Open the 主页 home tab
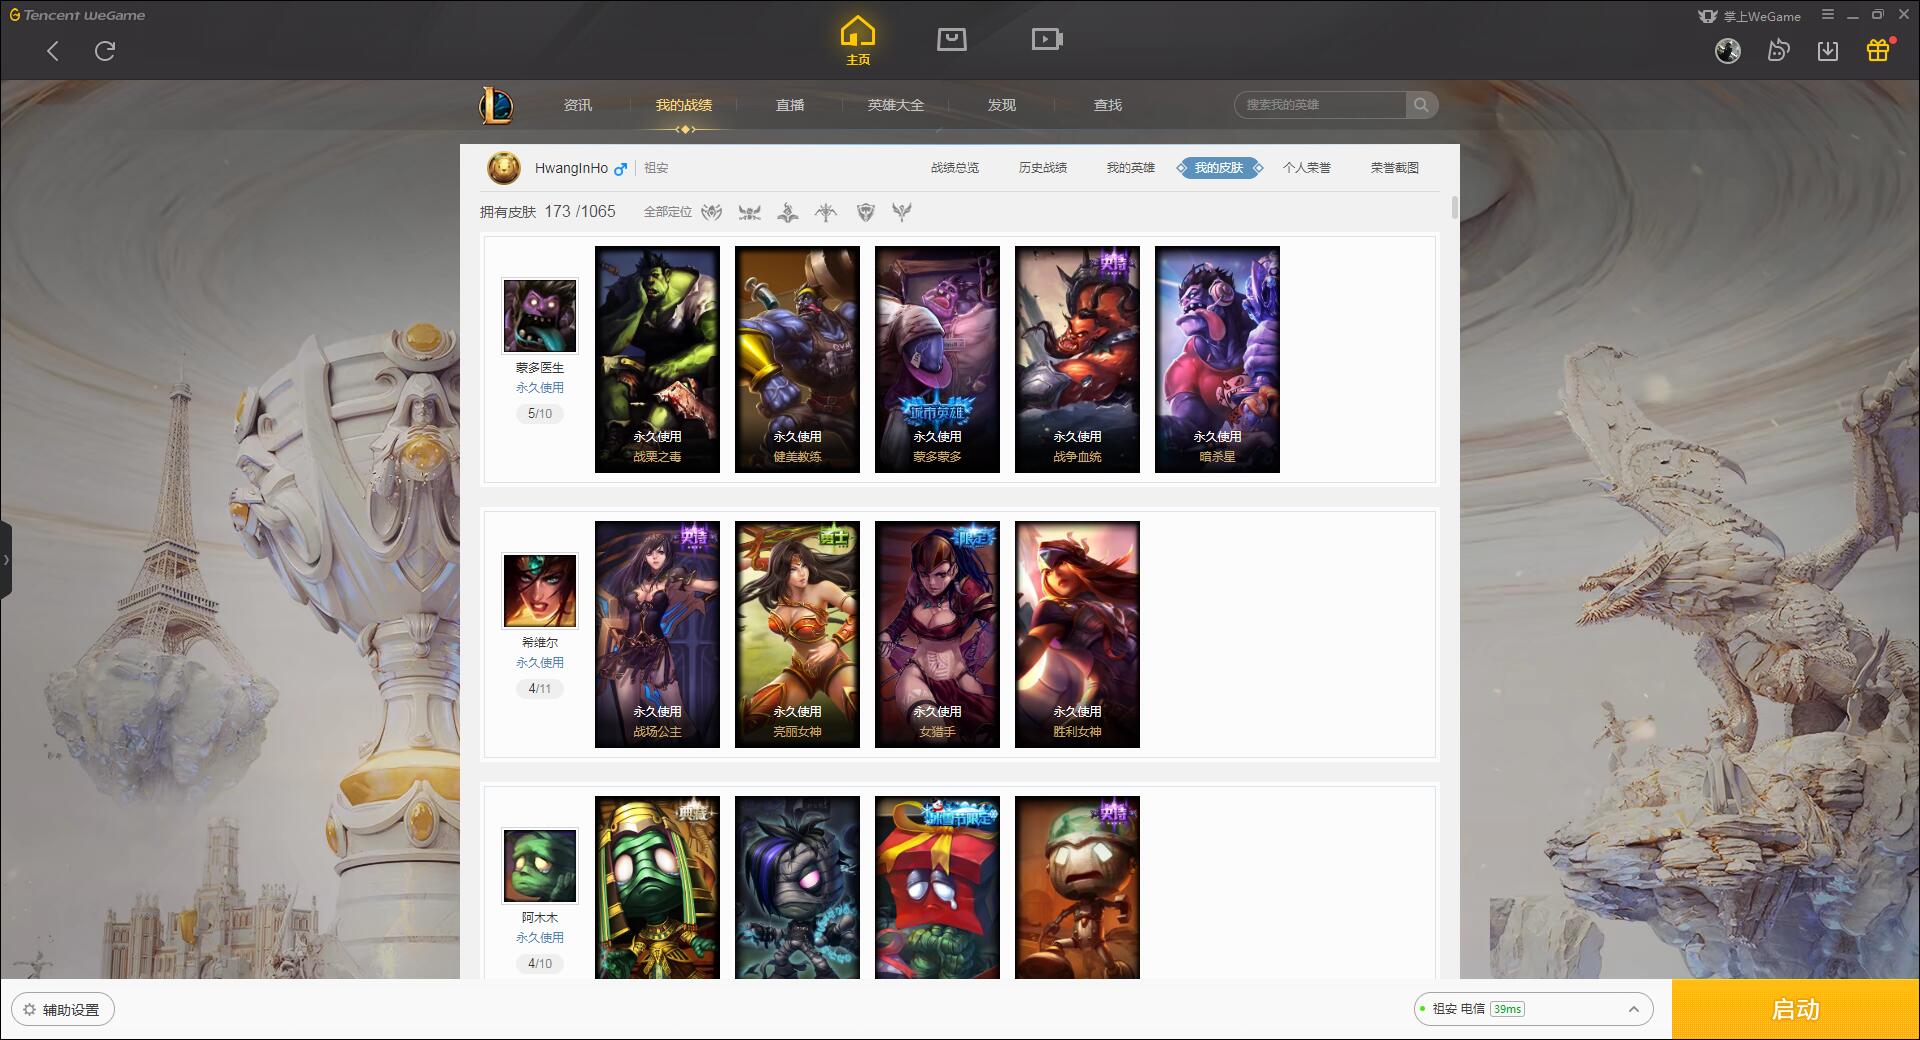The image size is (1920, 1040). [858, 41]
